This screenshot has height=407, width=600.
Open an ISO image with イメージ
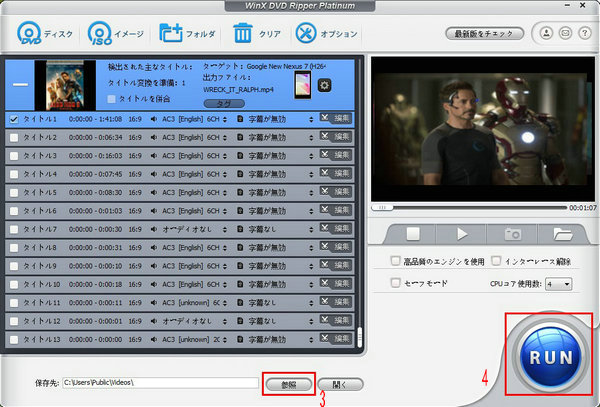coord(116,33)
